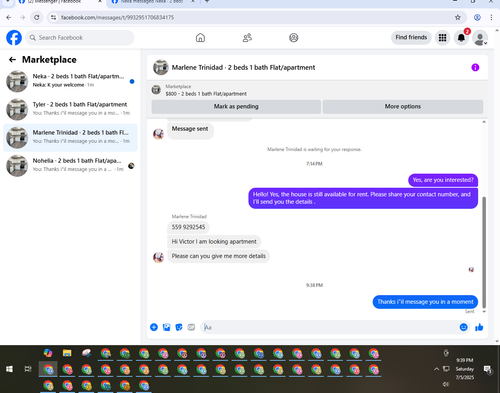This screenshot has width=500, height=393.
Task: Open the notifications bell
Action: (461, 38)
